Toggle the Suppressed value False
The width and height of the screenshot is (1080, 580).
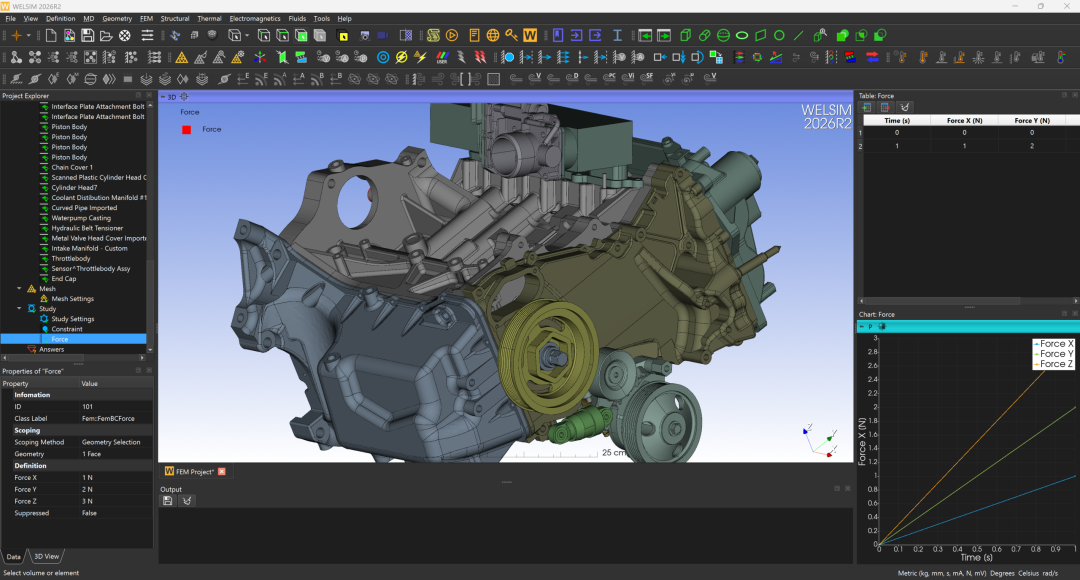[x=116, y=513]
